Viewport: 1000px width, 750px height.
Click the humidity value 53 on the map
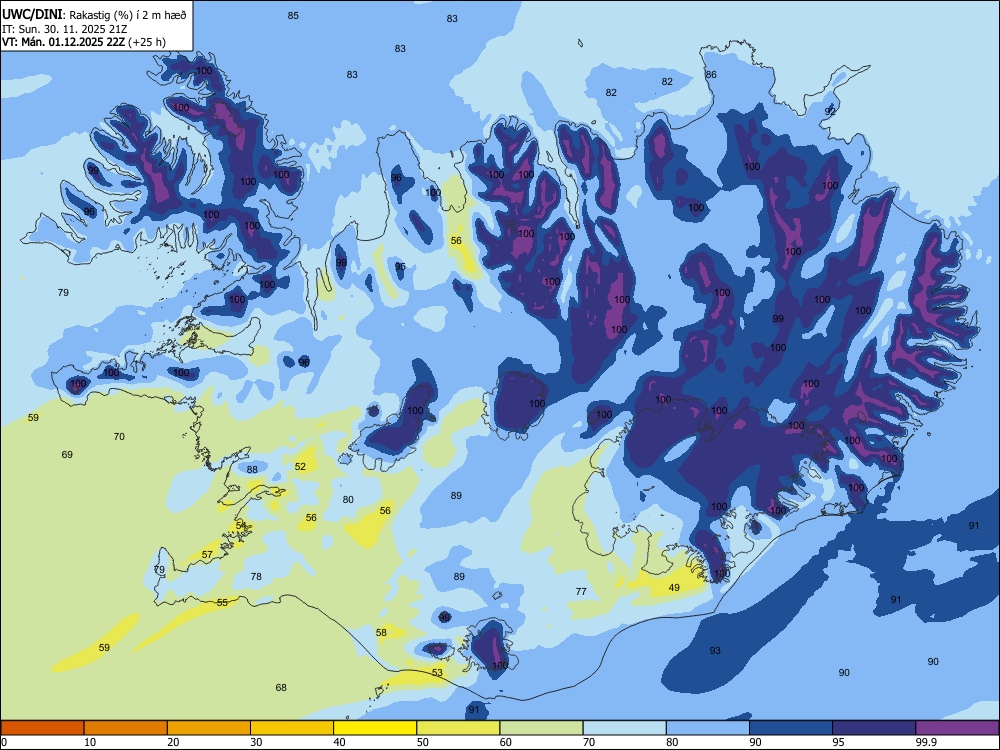click(437, 672)
